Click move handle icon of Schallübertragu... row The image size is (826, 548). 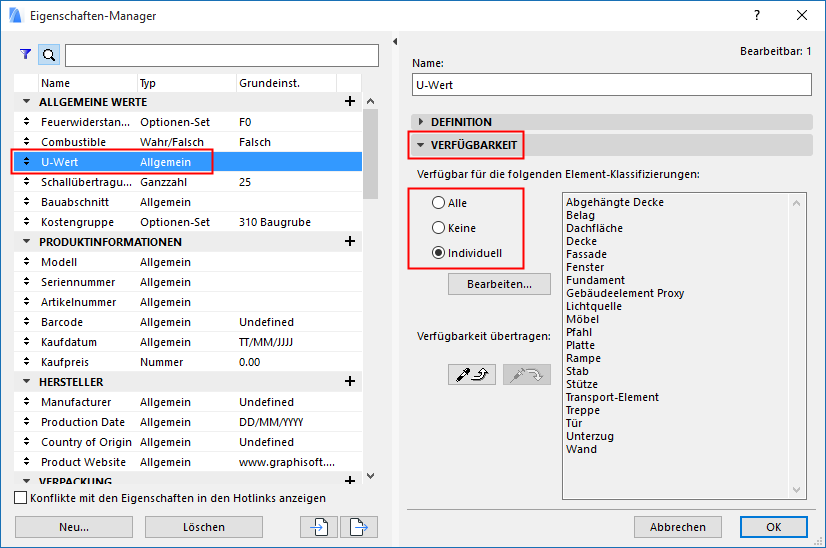[x=26, y=182]
